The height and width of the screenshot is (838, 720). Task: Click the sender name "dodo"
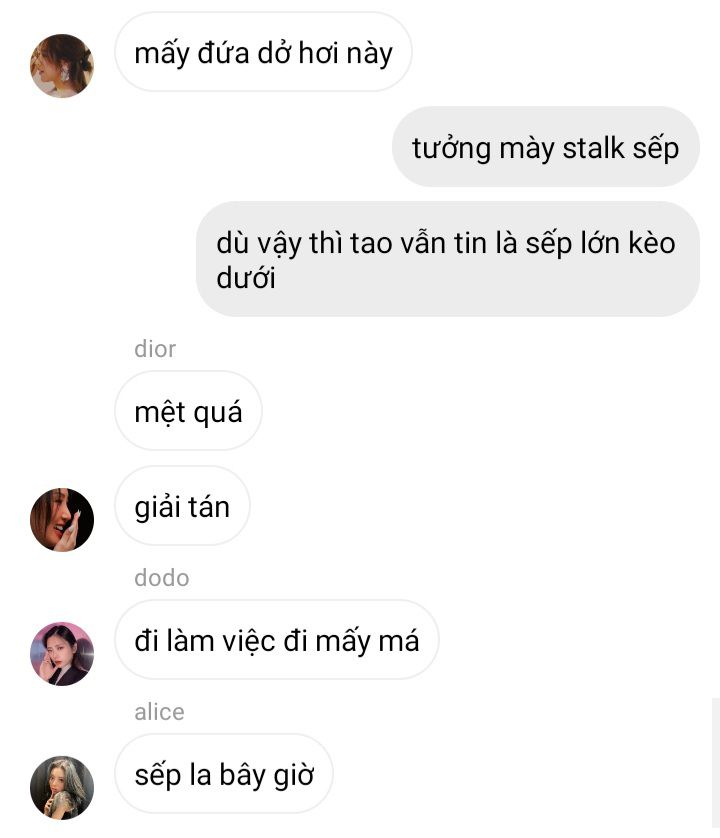coord(161,578)
